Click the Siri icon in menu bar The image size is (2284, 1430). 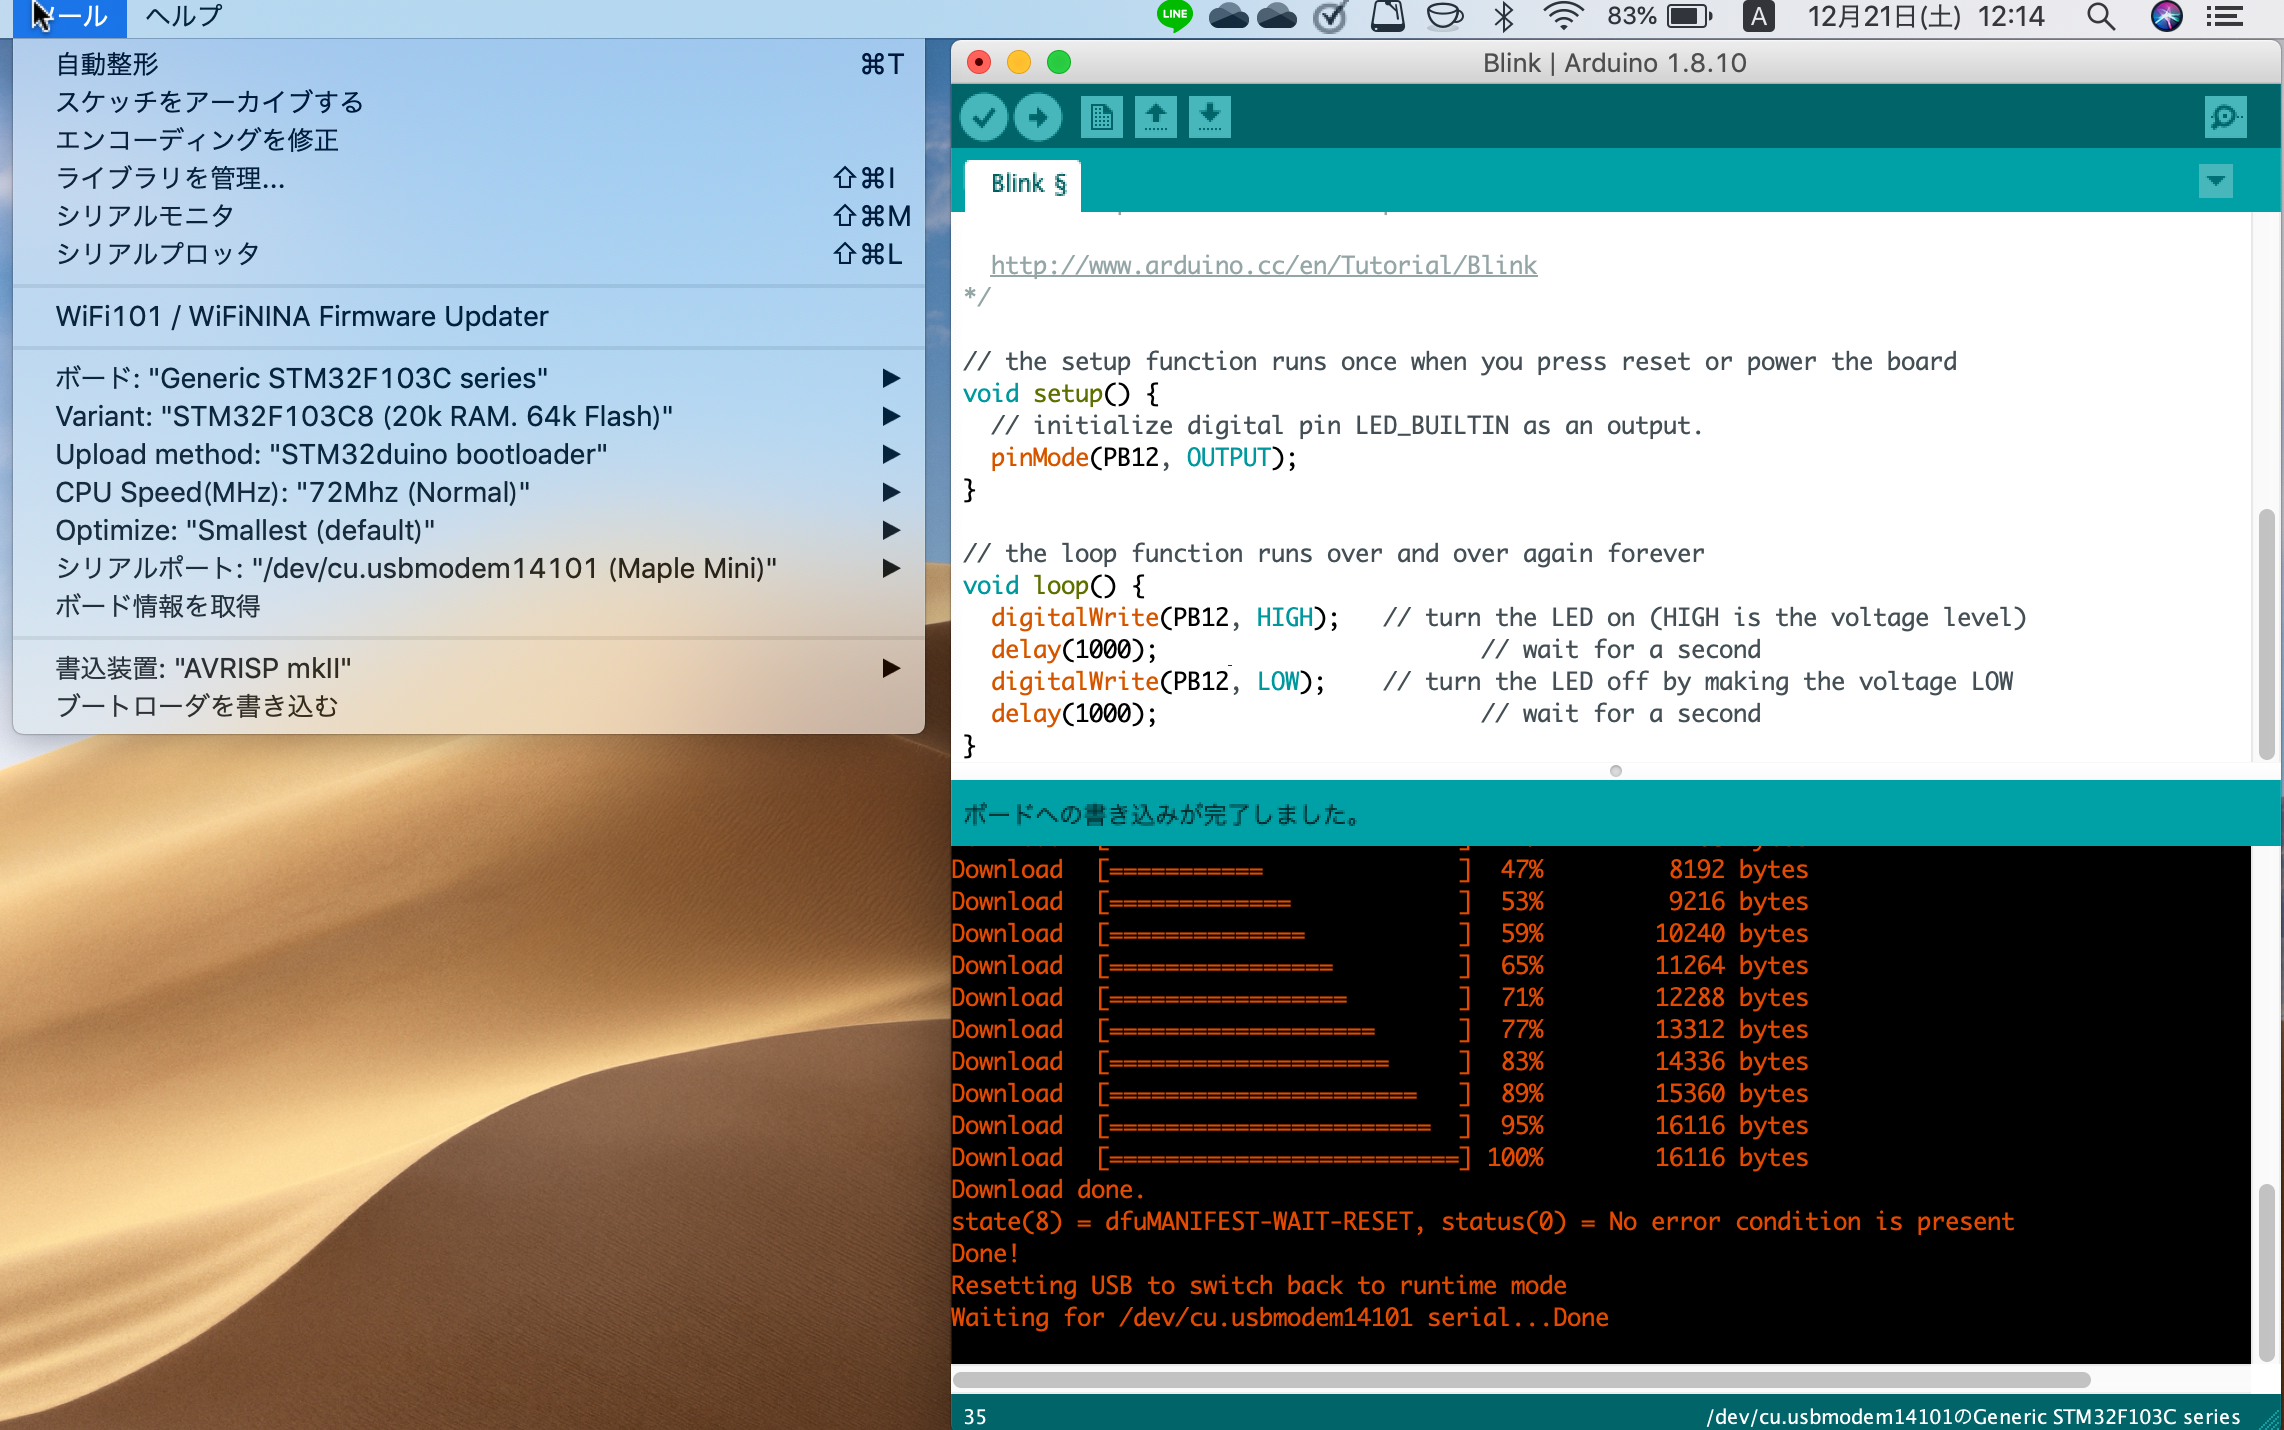(2166, 16)
